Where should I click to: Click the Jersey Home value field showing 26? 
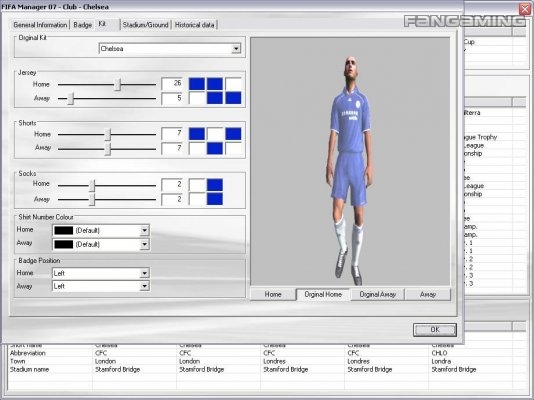click(x=172, y=84)
